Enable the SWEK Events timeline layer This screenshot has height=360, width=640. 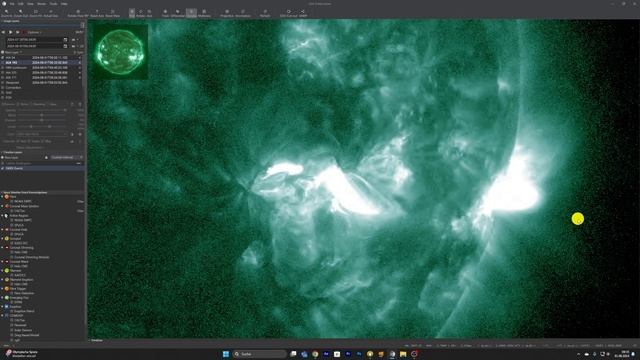[3, 168]
